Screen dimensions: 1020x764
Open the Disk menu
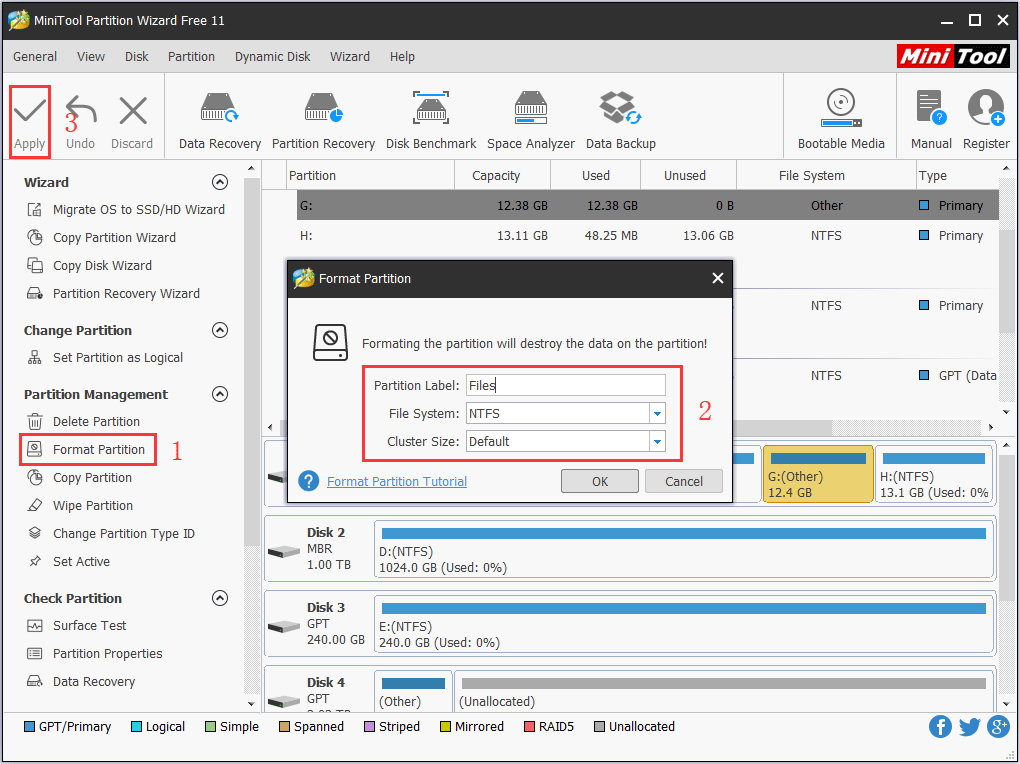point(137,57)
